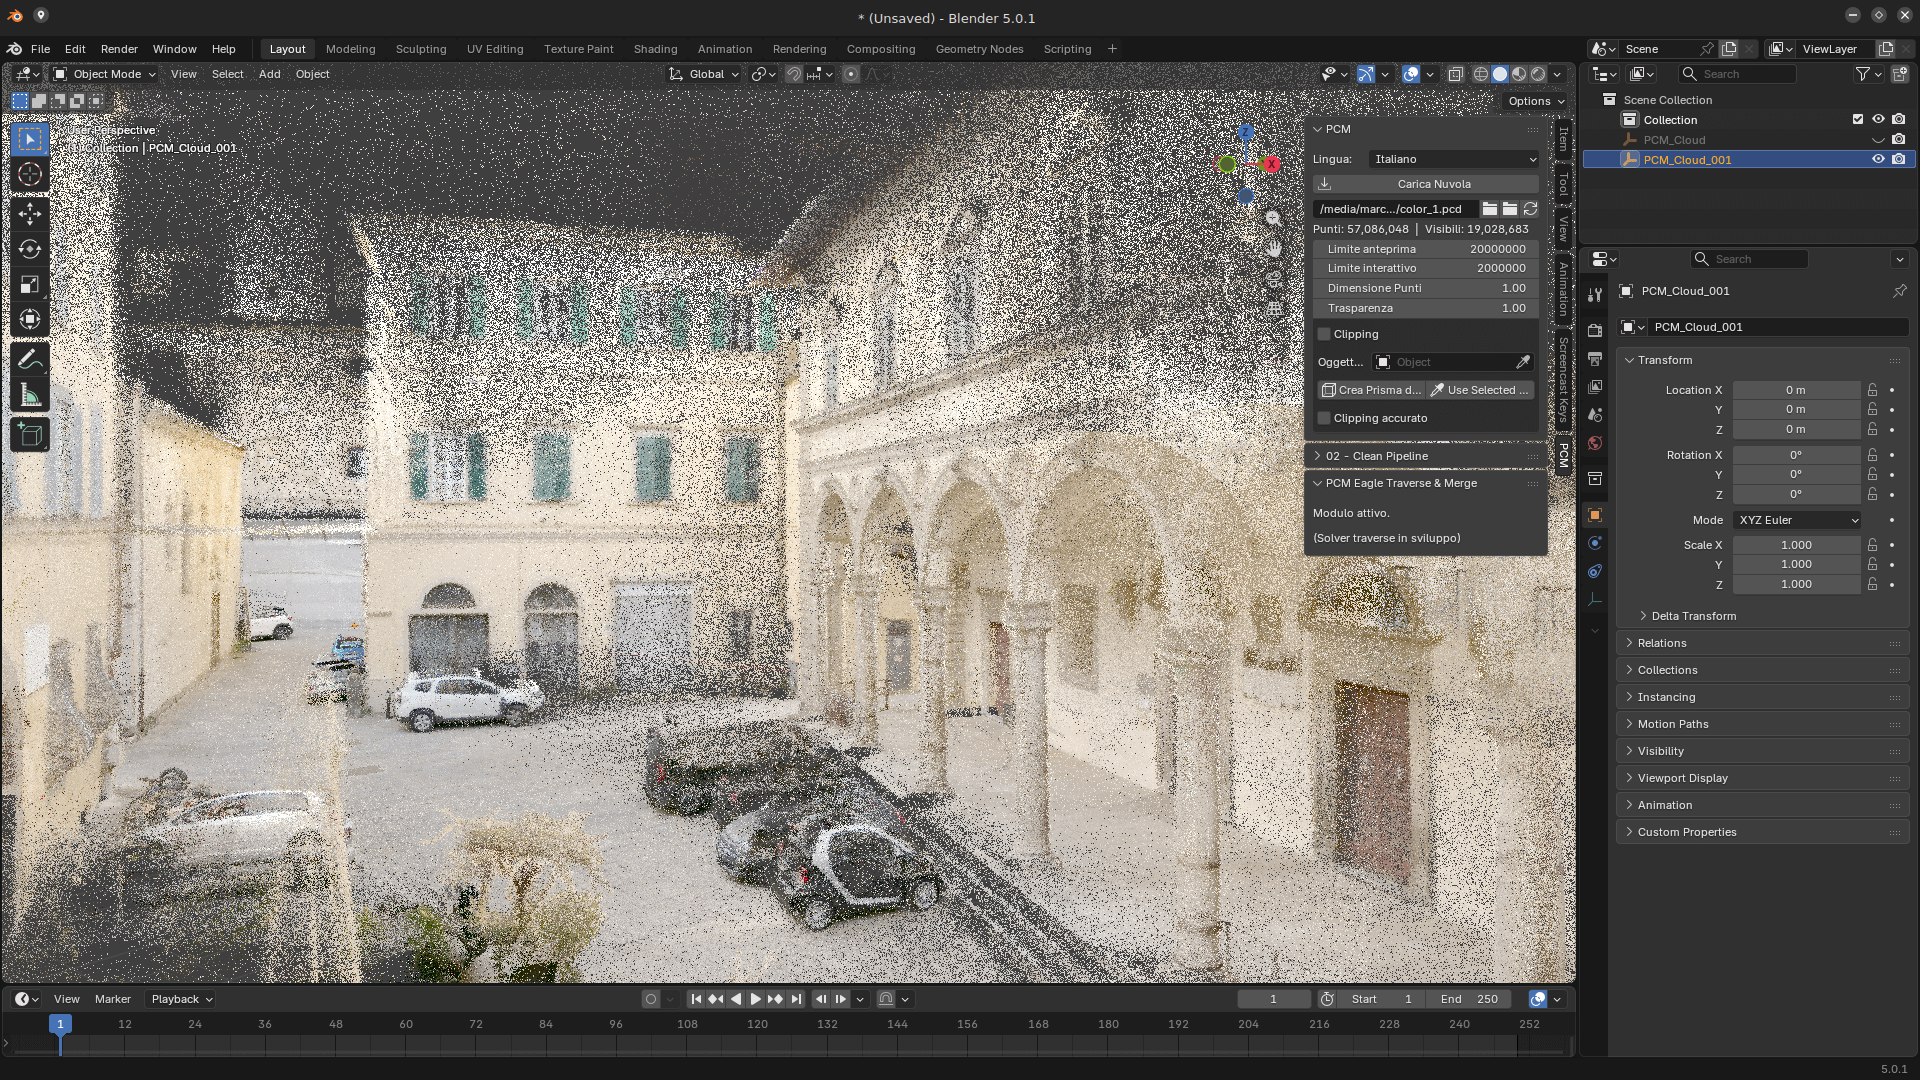
Task: Open the Object Mode dropdown
Action: coord(104,74)
